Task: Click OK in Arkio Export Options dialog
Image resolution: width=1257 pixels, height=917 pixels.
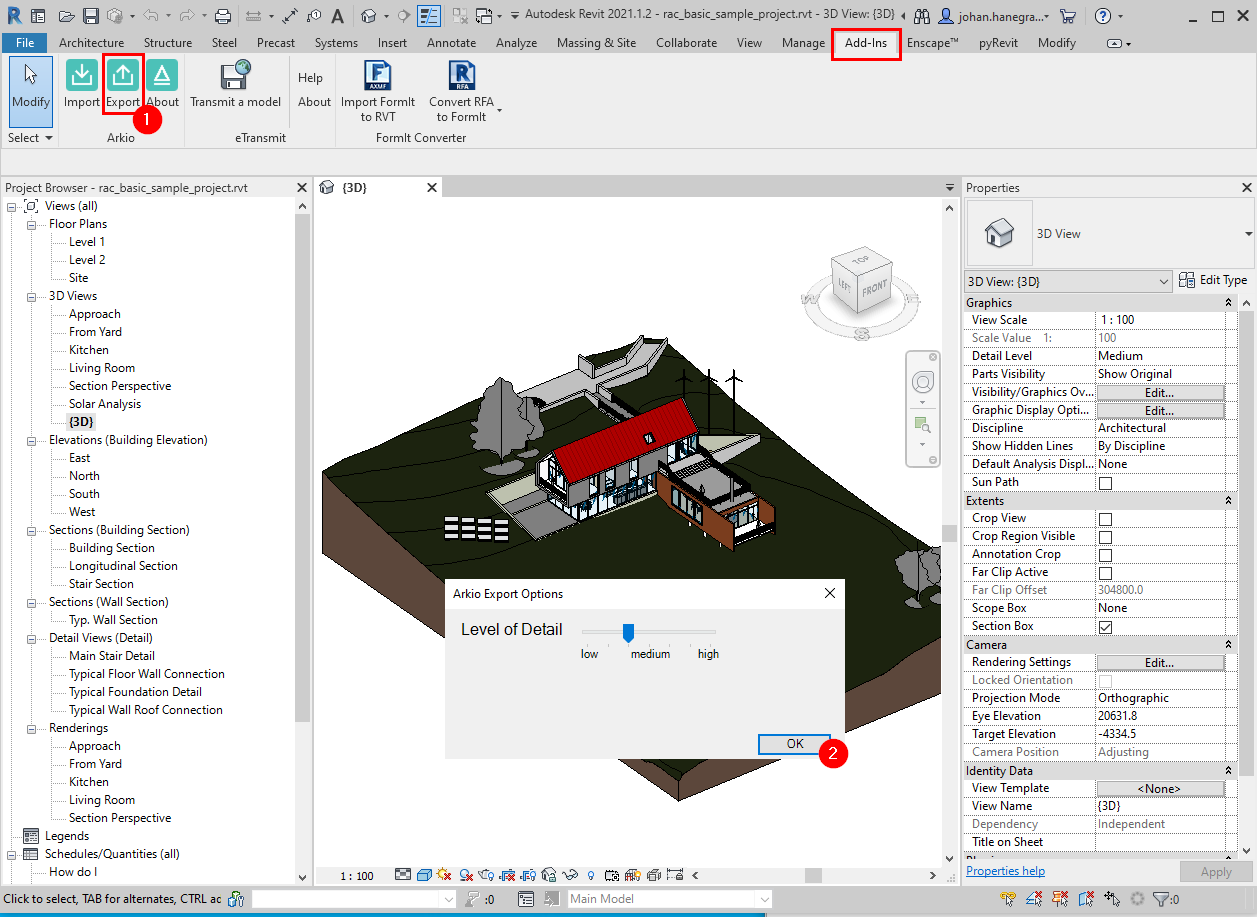Action: tap(795, 744)
